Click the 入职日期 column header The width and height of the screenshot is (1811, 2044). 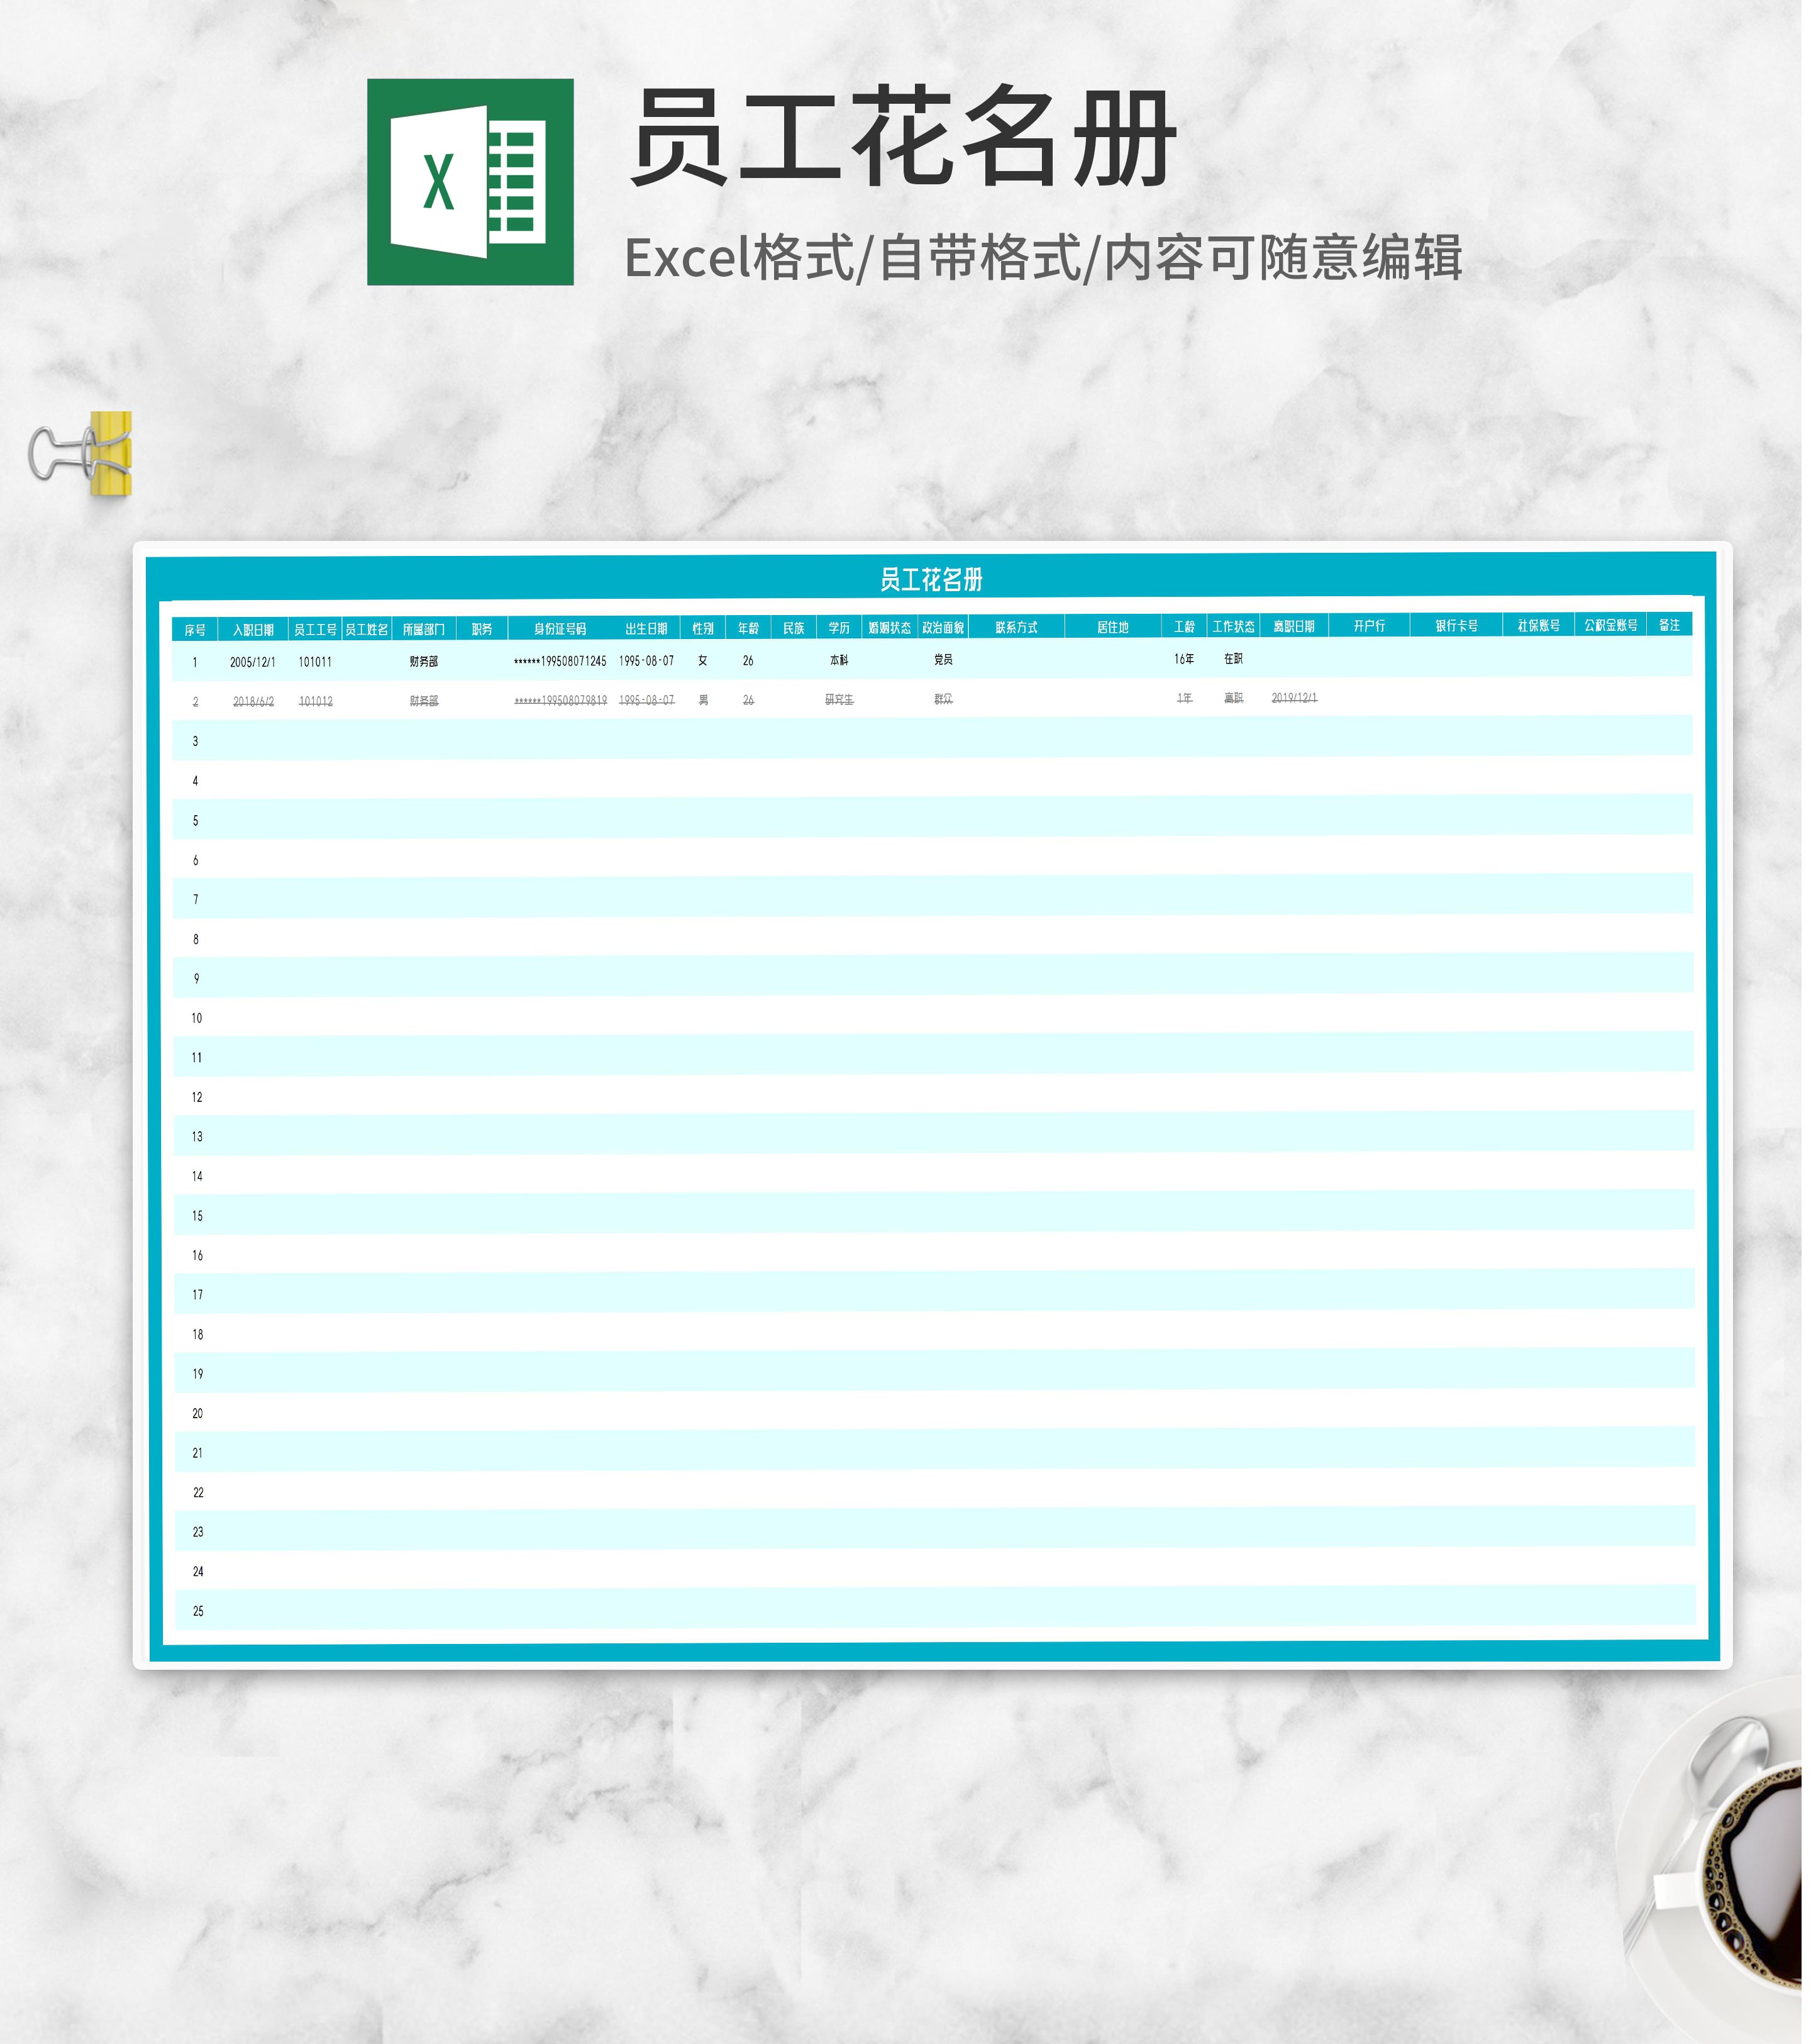(253, 630)
